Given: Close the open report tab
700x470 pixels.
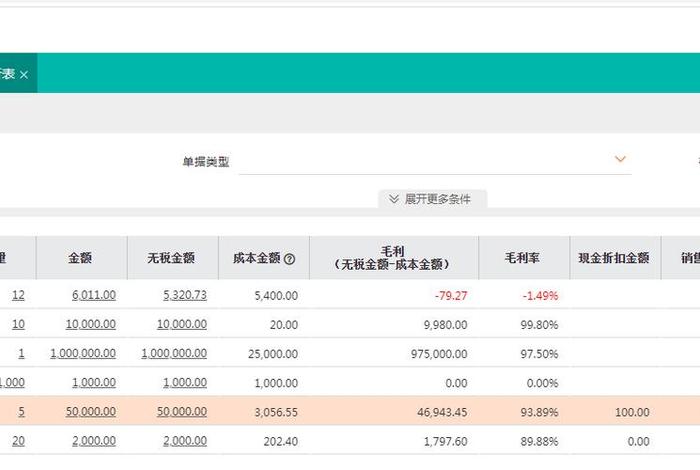Looking at the screenshot, I should point(24,75).
